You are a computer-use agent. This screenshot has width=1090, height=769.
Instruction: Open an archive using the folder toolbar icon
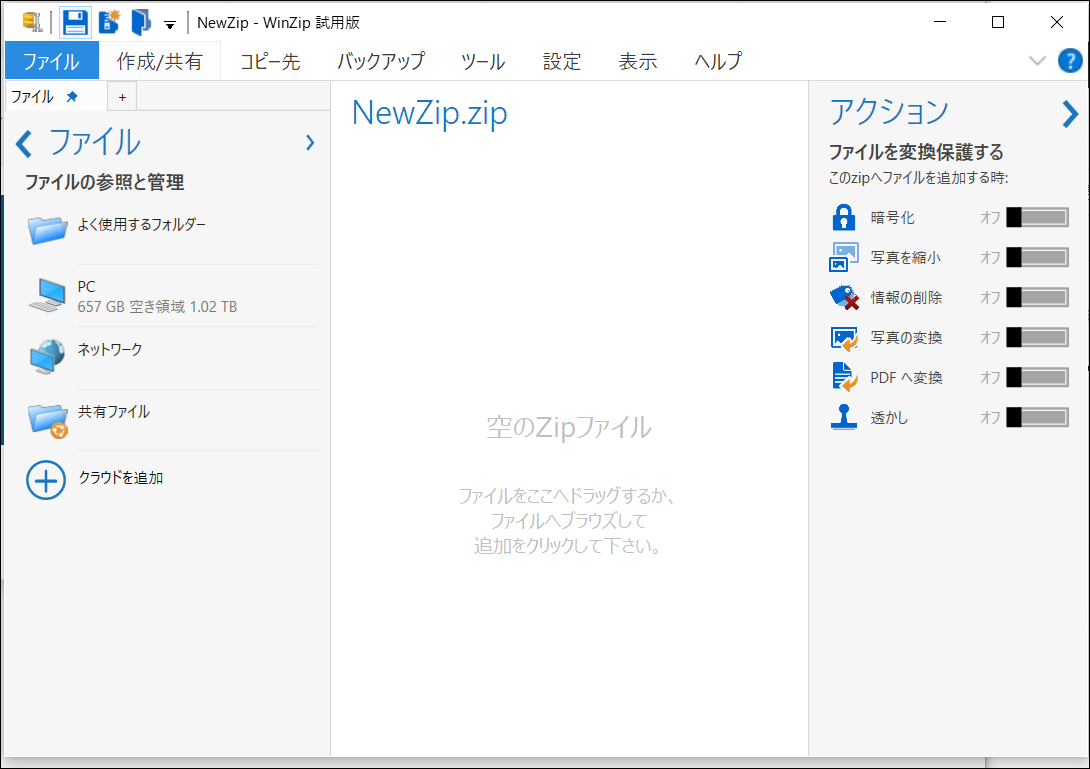point(138,21)
